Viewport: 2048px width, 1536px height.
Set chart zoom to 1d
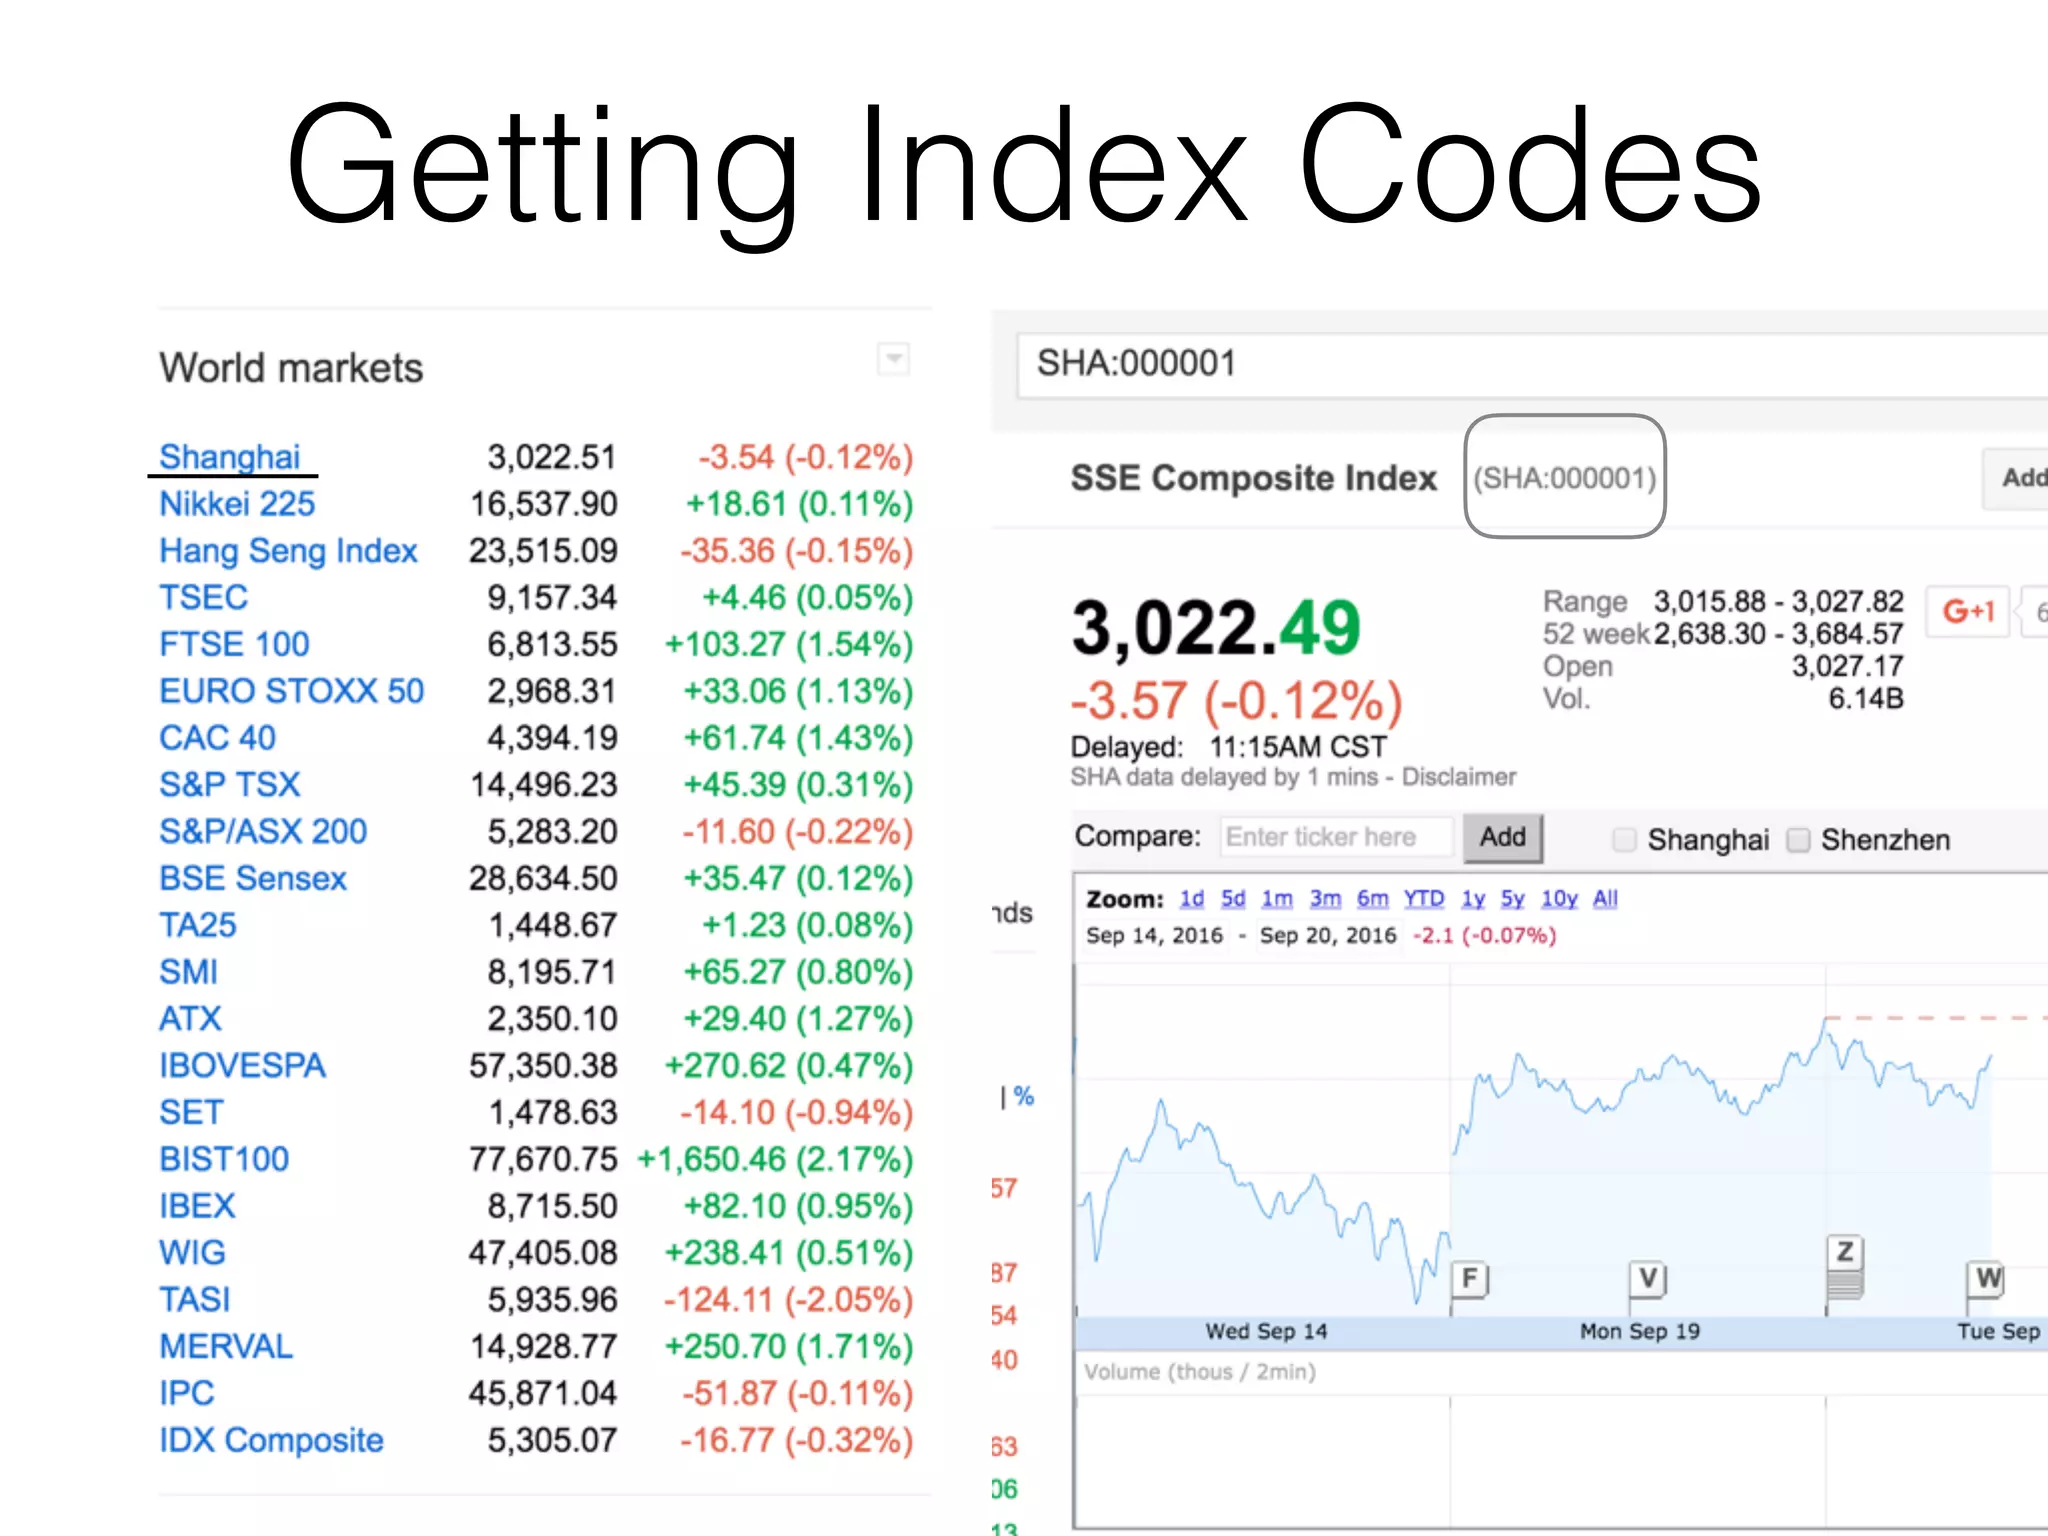(x=1191, y=899)
